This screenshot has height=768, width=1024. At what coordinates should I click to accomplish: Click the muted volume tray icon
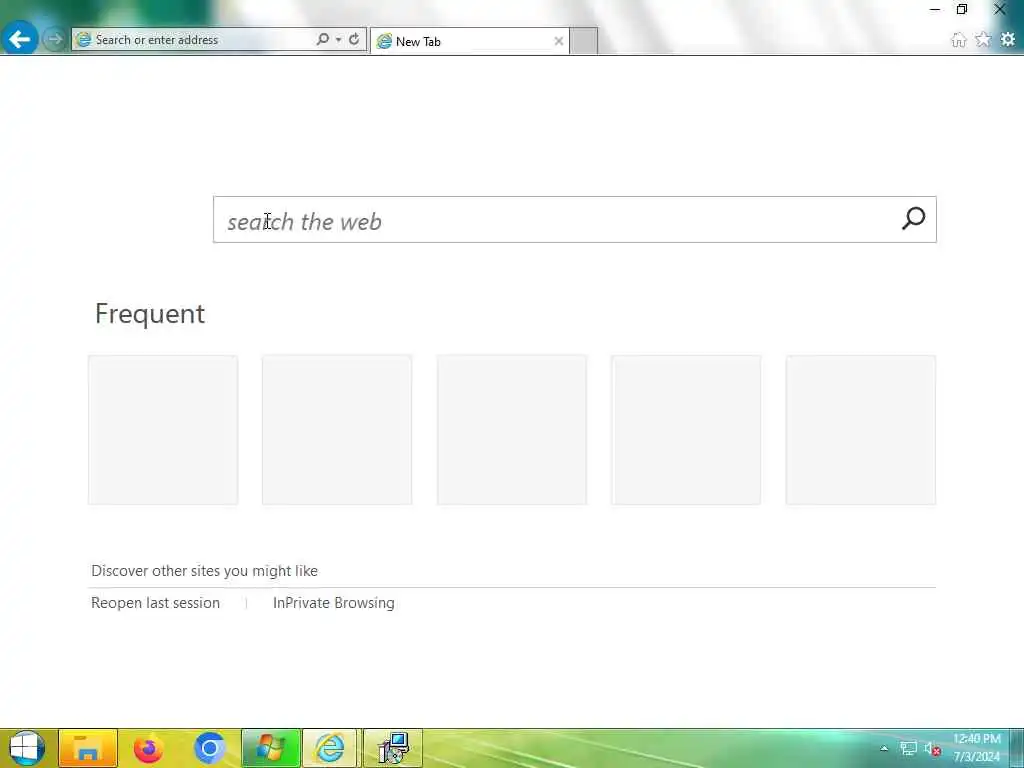pos(932,748)
